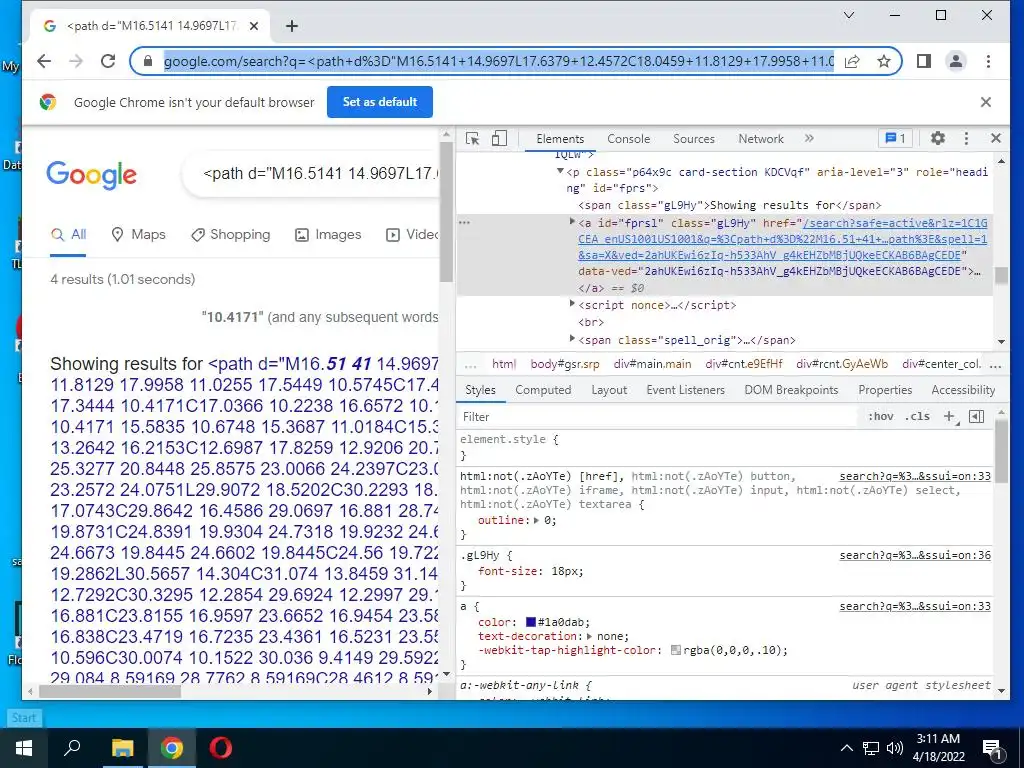
Task: Select the inspect element picker icon
Action: pos(472,138)
